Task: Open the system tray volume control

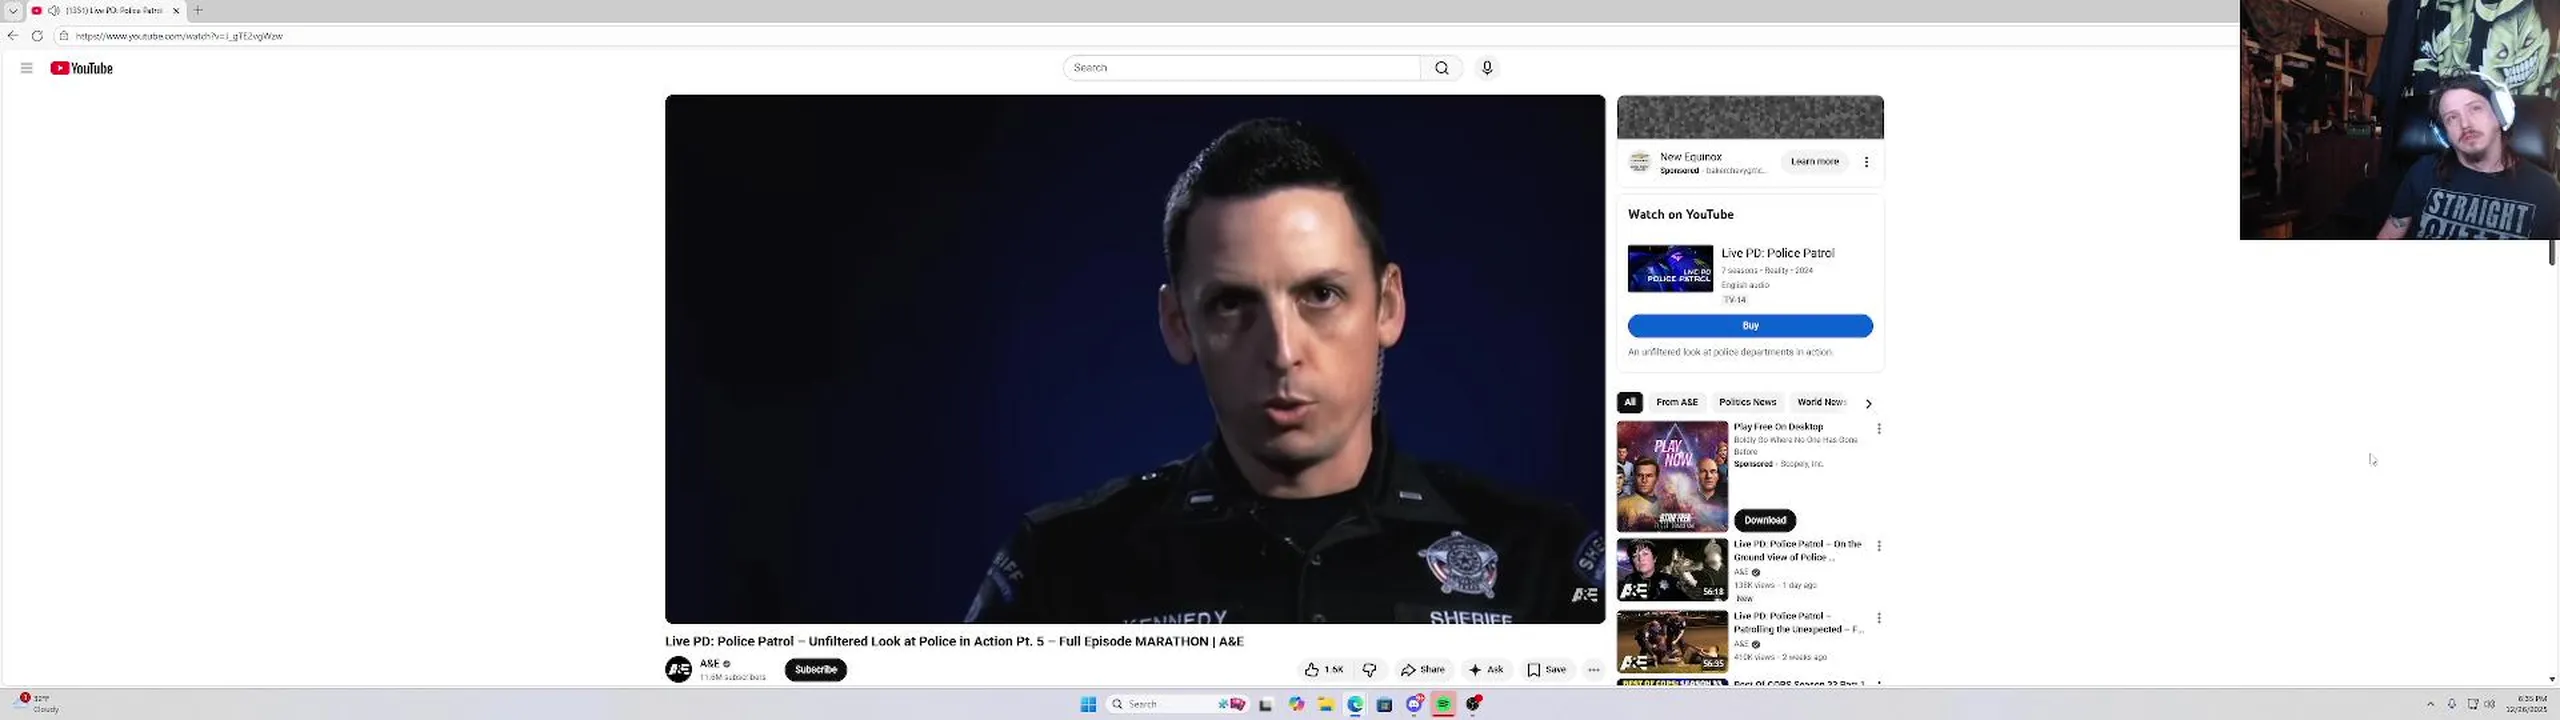Action: pos(2490,704)
